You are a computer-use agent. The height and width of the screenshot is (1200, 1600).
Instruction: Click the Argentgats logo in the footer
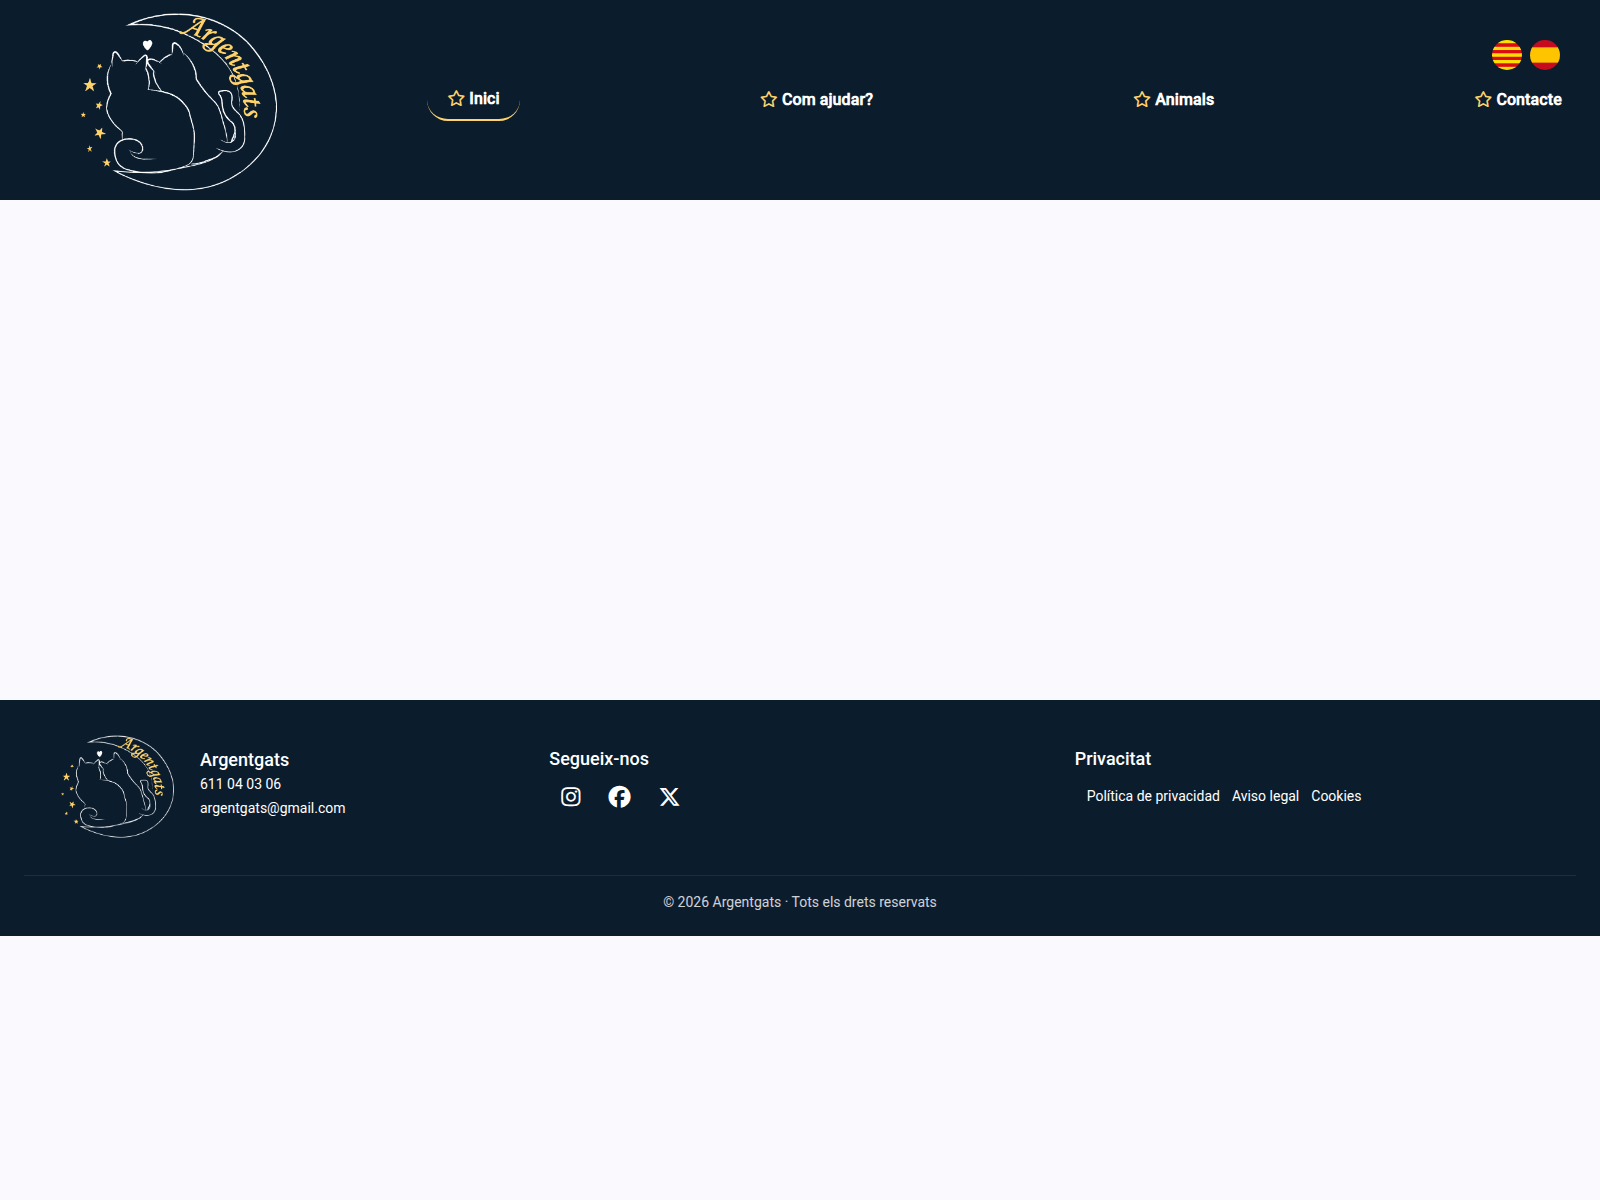[x=118, y=787]
